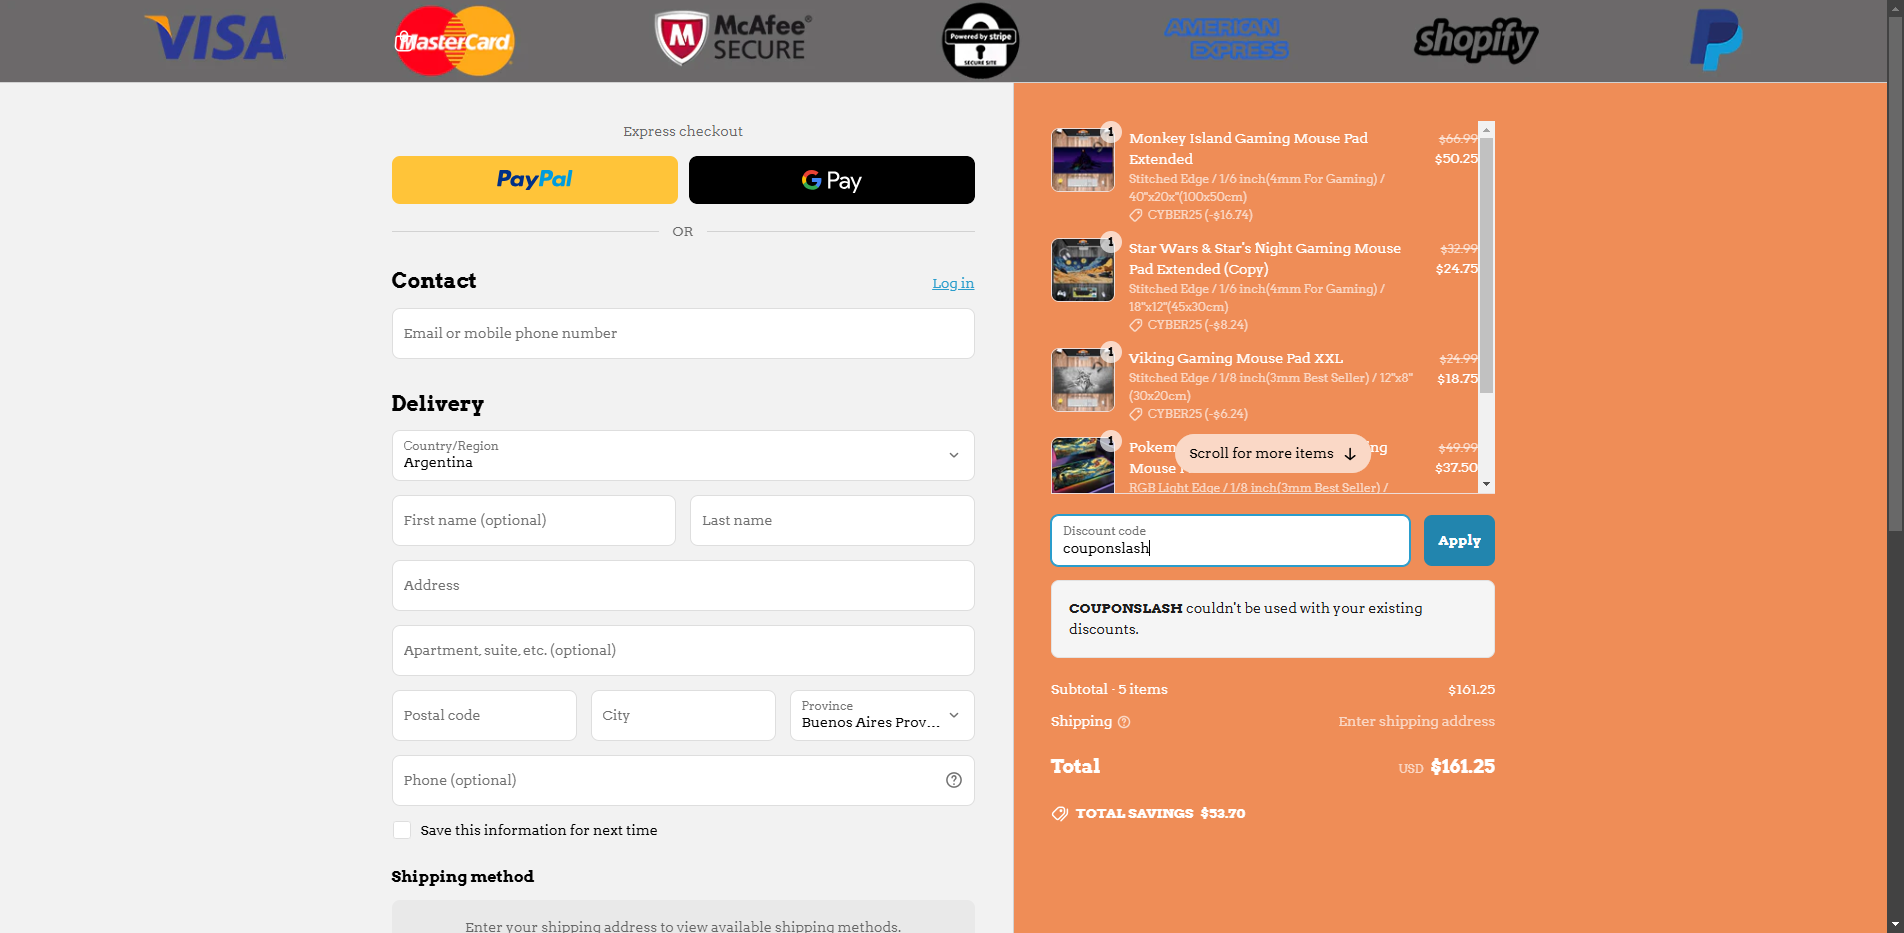Open the Country/Region dropdown
This screenshot has width=1904, height=933.
[x=682, y=456]
